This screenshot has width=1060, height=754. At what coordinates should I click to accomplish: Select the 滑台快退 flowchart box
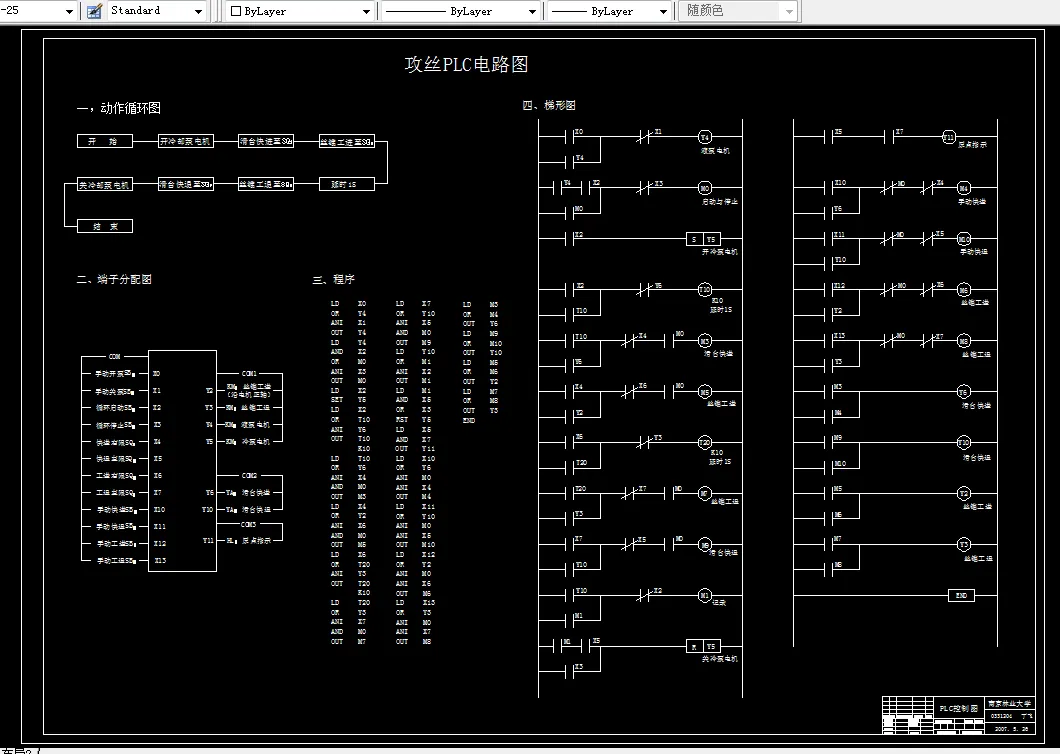coord(186,184)
